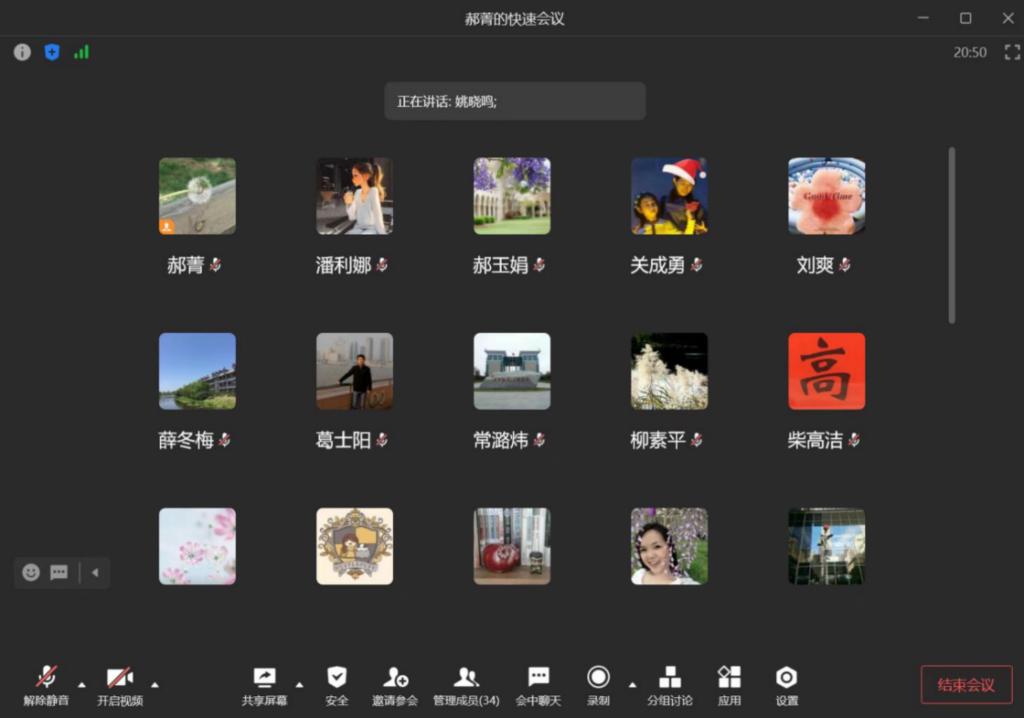The height and width of the screenshot is (718, 1024).
Task: Open the apps icon (应用)
Action: pos(729,685)
